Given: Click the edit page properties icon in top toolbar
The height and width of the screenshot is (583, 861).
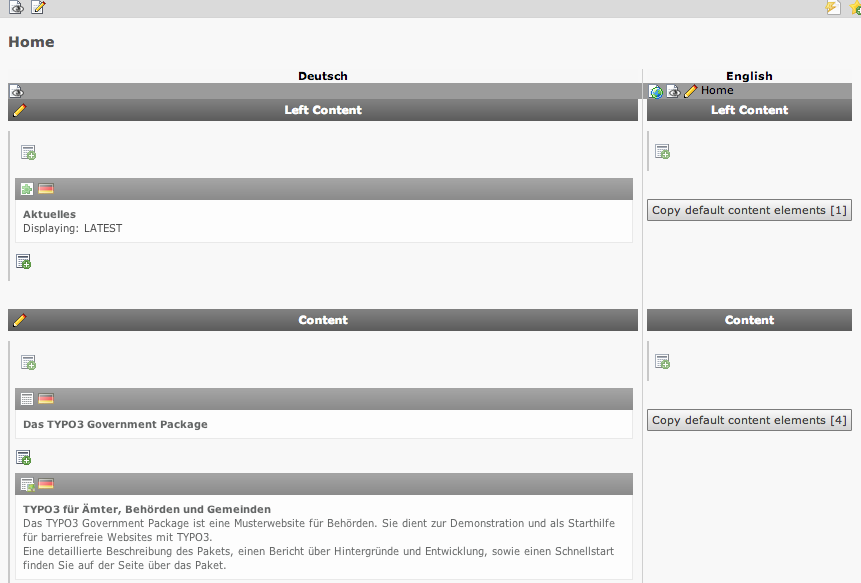Looking at the screenshot, I should click(38, 7).
